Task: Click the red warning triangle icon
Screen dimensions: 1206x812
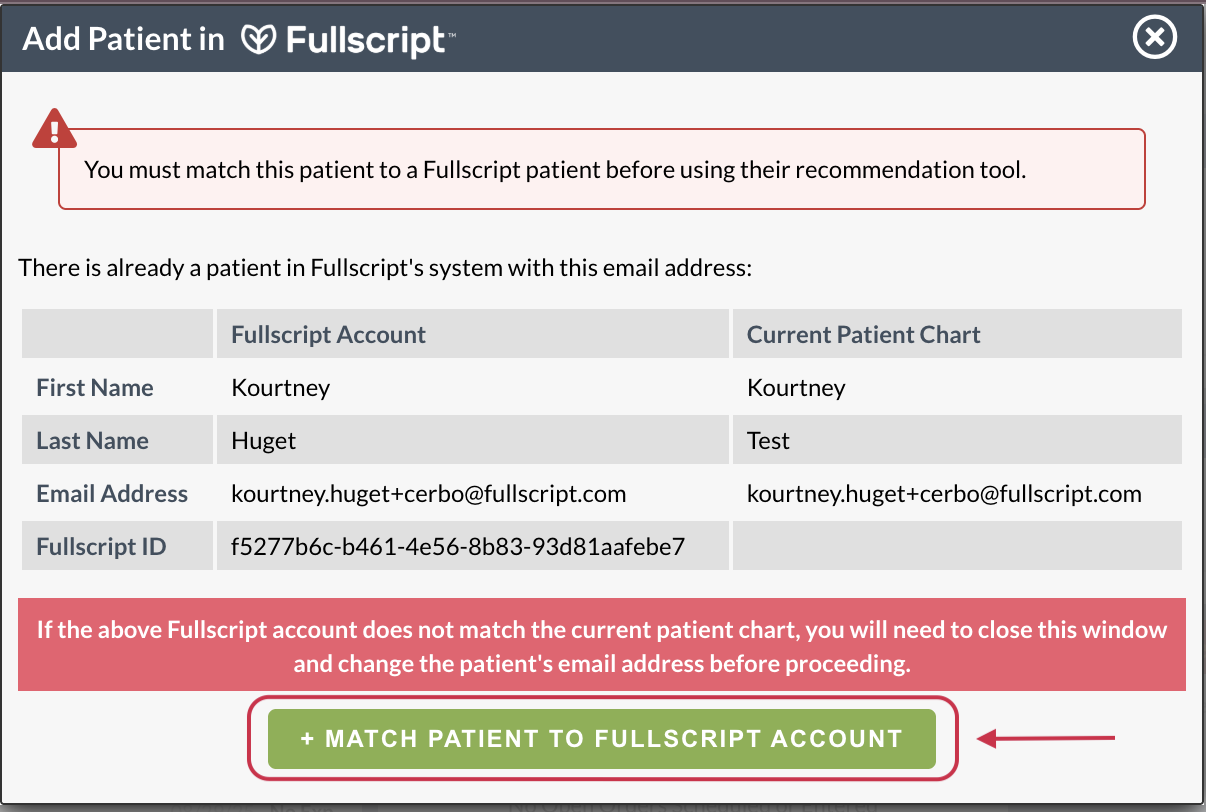Action: [x=54, y=128]
